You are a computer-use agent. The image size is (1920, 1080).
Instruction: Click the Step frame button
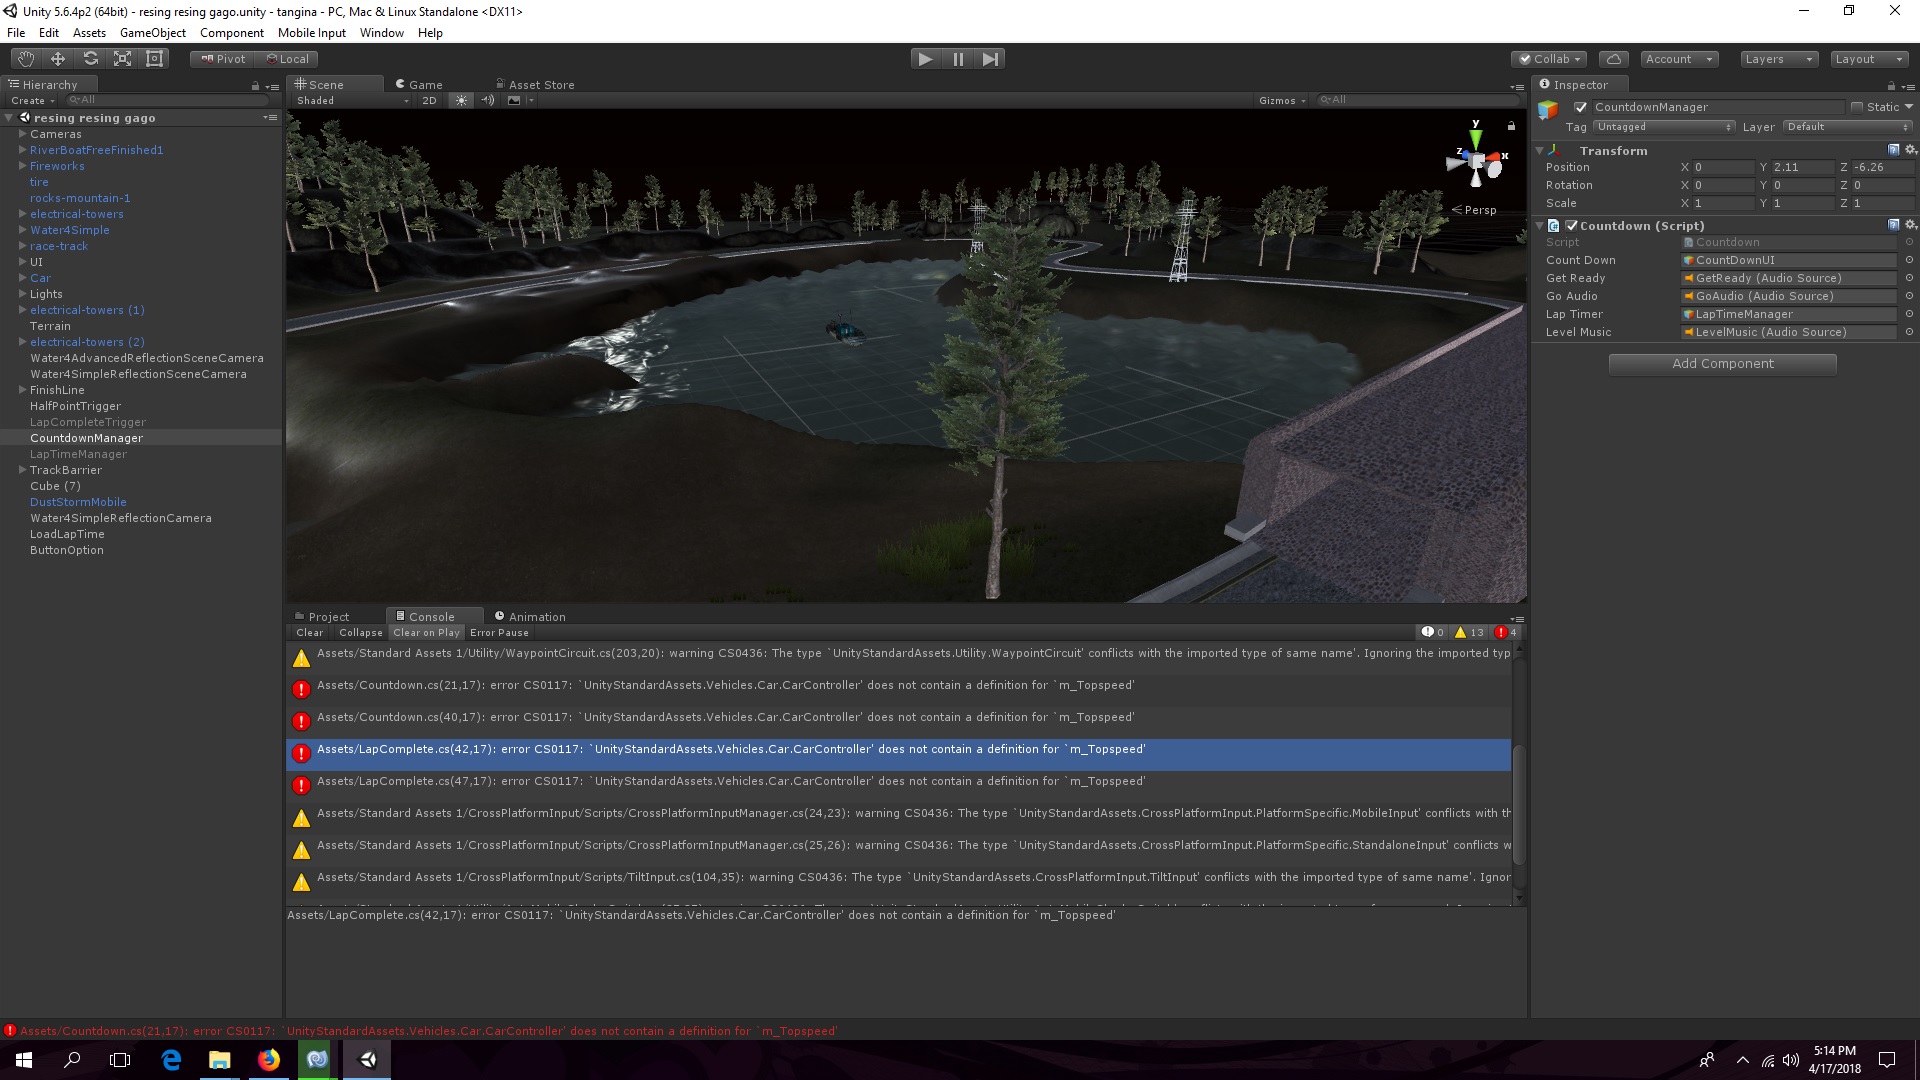pyautogui.click(x=990, y=59)
